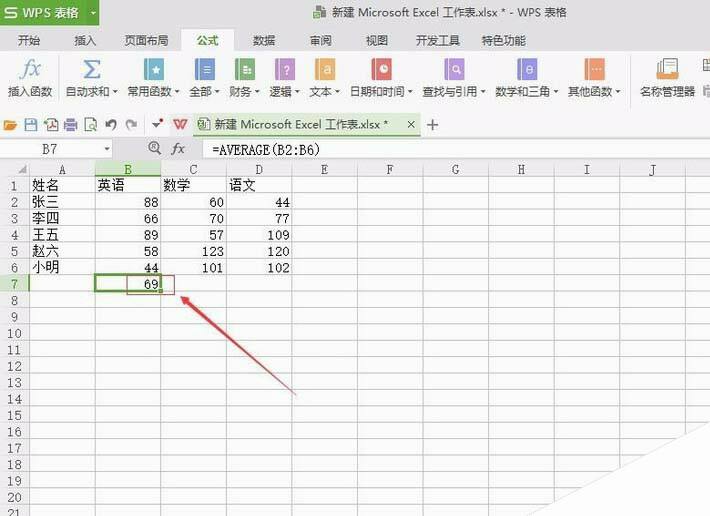710x516 pixels.
Task: Click the red WPS W home icon
Action: [180, 124]
